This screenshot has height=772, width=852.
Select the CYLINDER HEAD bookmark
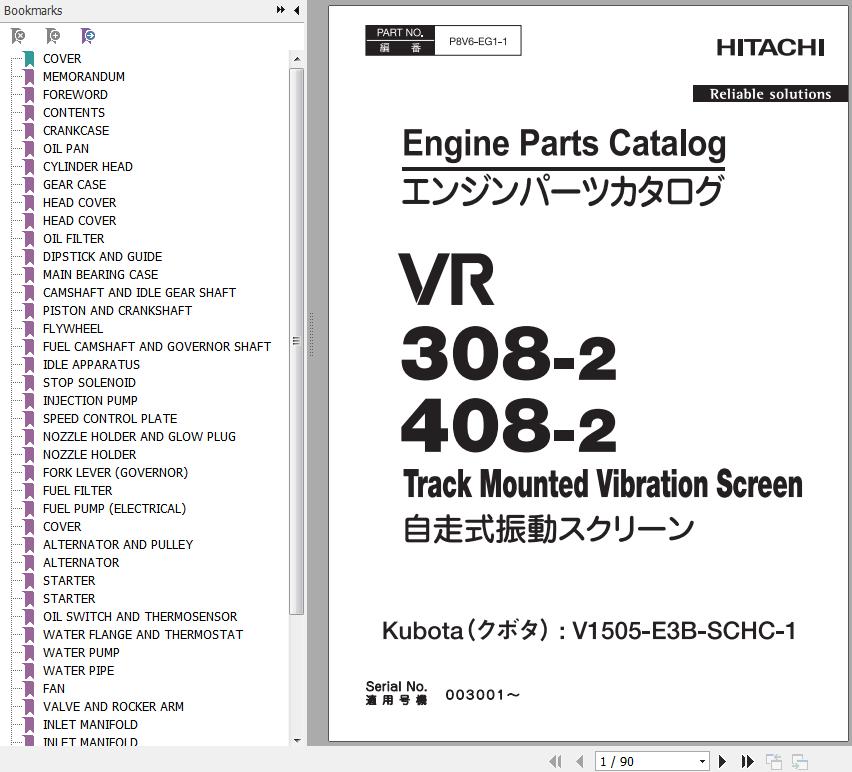click(x=87, y=166)
